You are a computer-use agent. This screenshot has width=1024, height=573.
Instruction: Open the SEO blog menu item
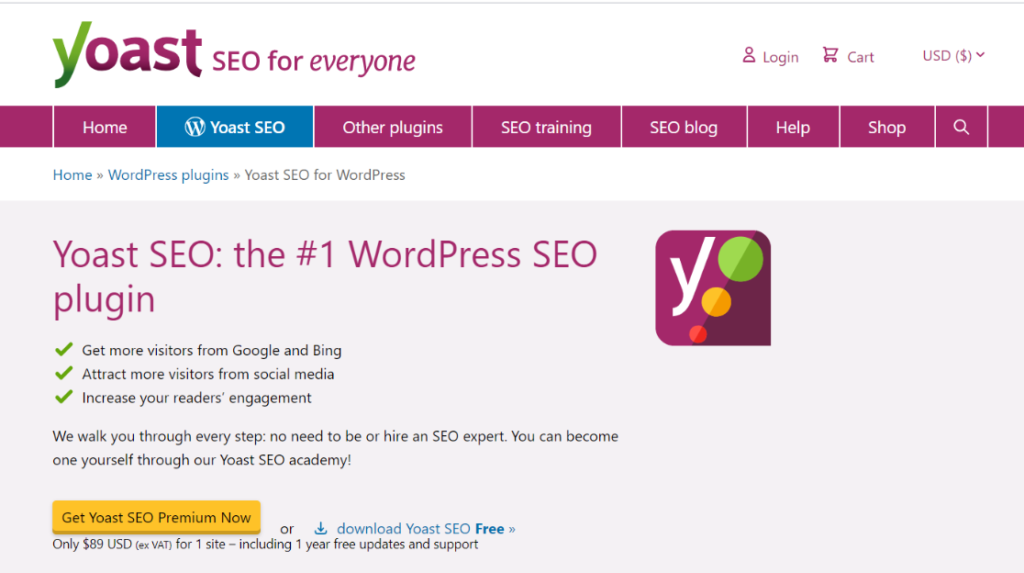(x=684, y=127)
